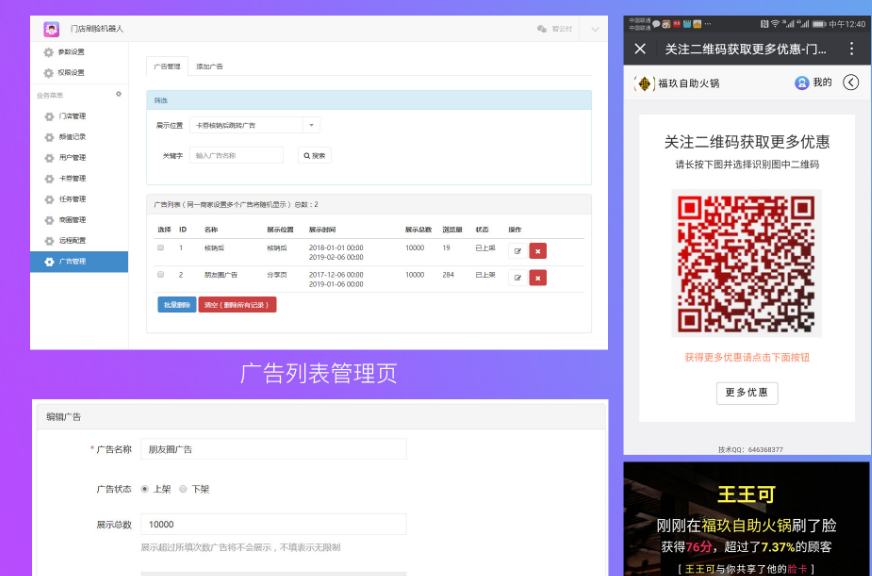This screenshot has height=576, width=872.
Task: Click the 展示时间 column header
Action: 323,230
